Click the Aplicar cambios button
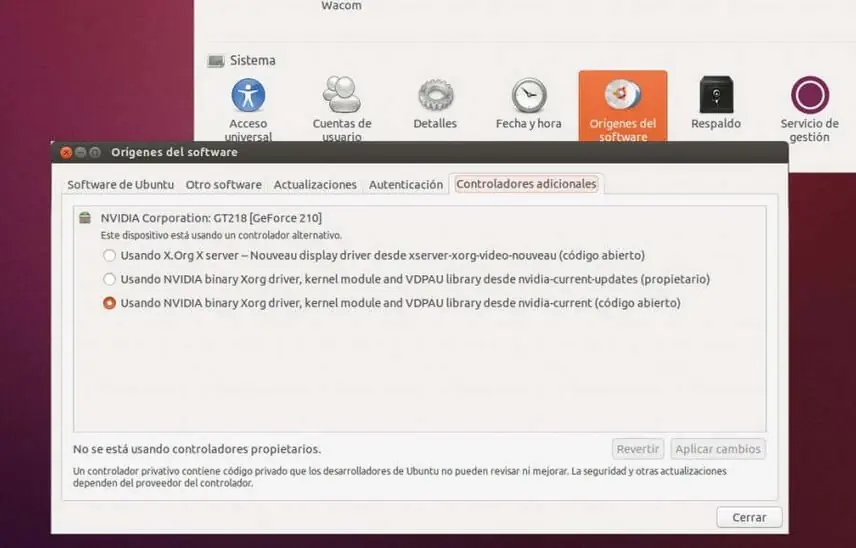856x548 pixels. [718, 449]
